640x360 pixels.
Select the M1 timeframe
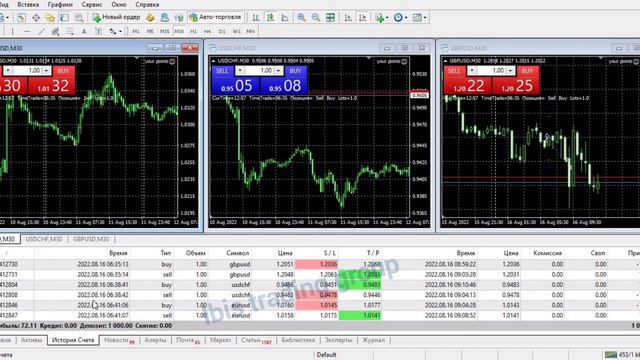(136, 31)
